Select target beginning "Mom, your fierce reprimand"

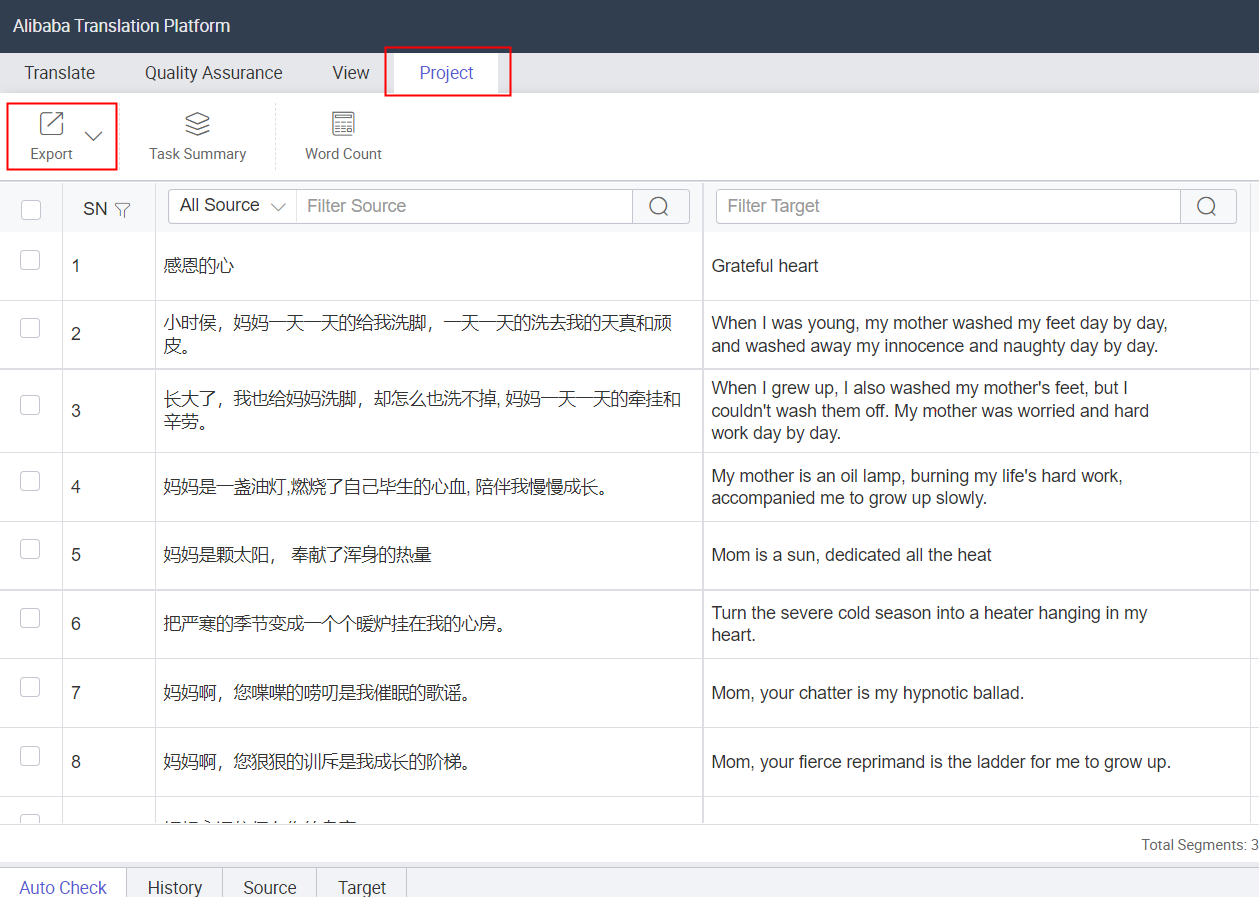point(941,762)
